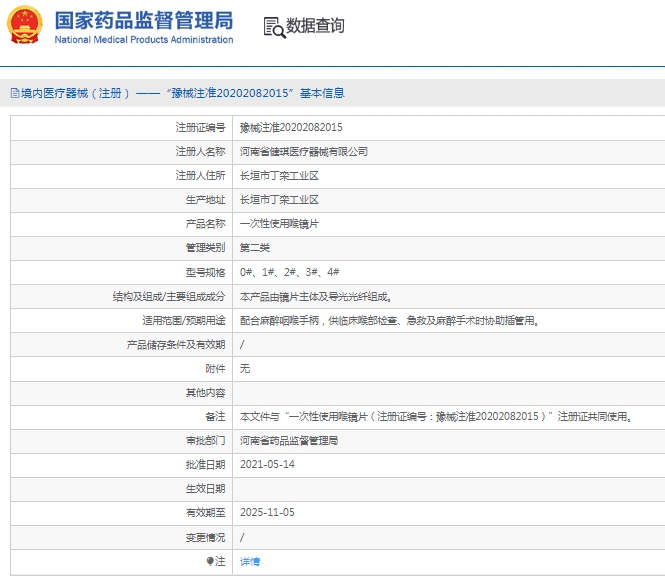
Task: Click the label 附件
Action: (x=215, y=369)
